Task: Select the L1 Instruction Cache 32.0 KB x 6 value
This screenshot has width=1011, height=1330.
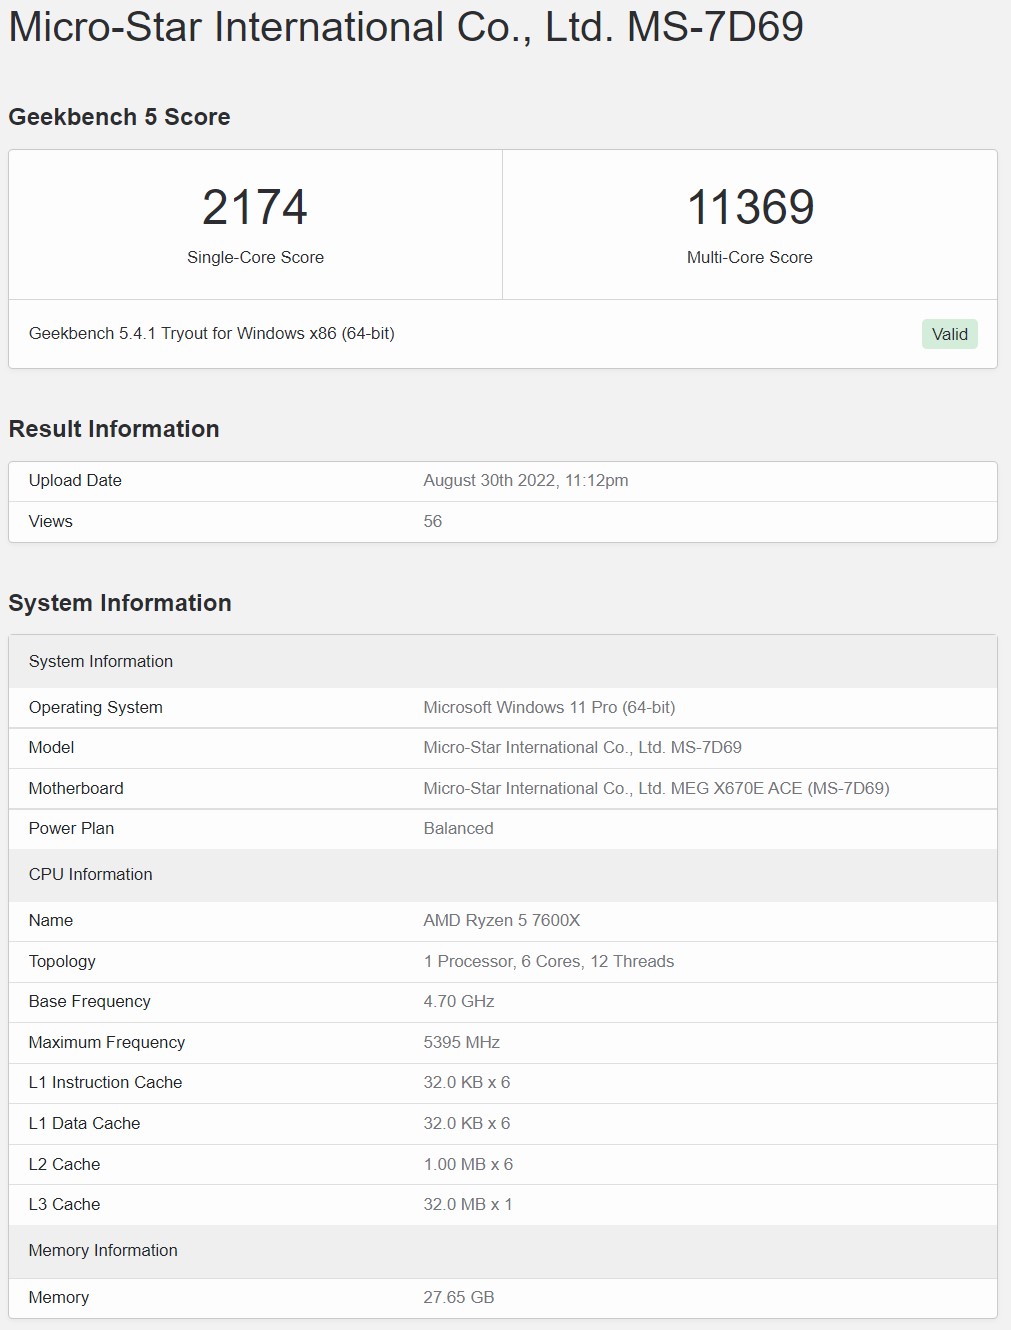Action: point(467,1082)
